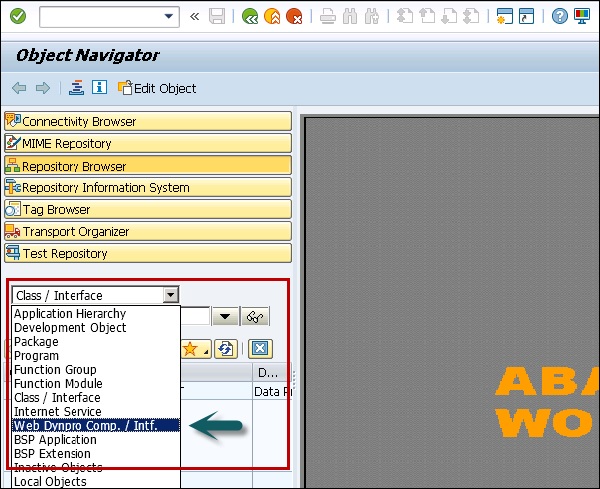Click the Customize Local Layout monitor icon
The height and width of the screenshot is (489, 600).
click(x=582, y=17)
